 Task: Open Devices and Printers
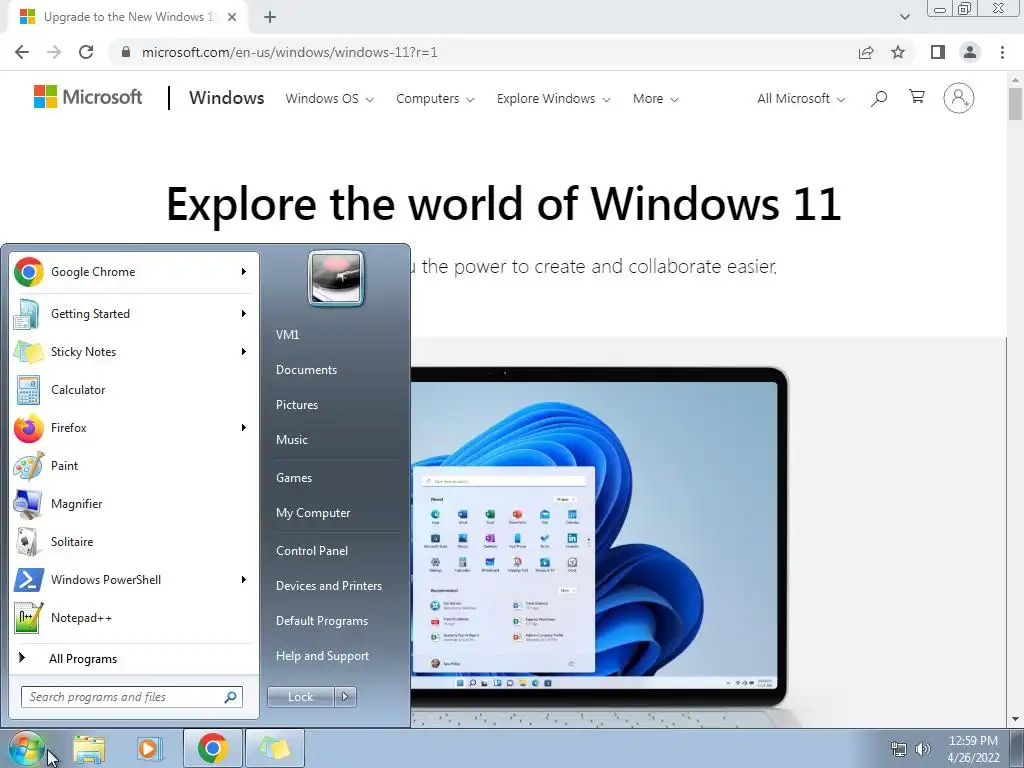pos(328,586)
